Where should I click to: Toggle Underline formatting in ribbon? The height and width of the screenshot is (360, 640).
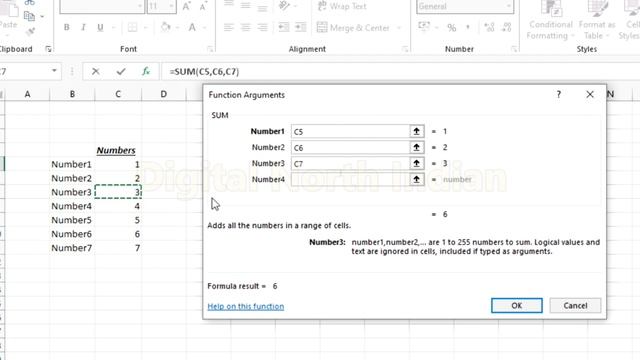pos(100,27)
